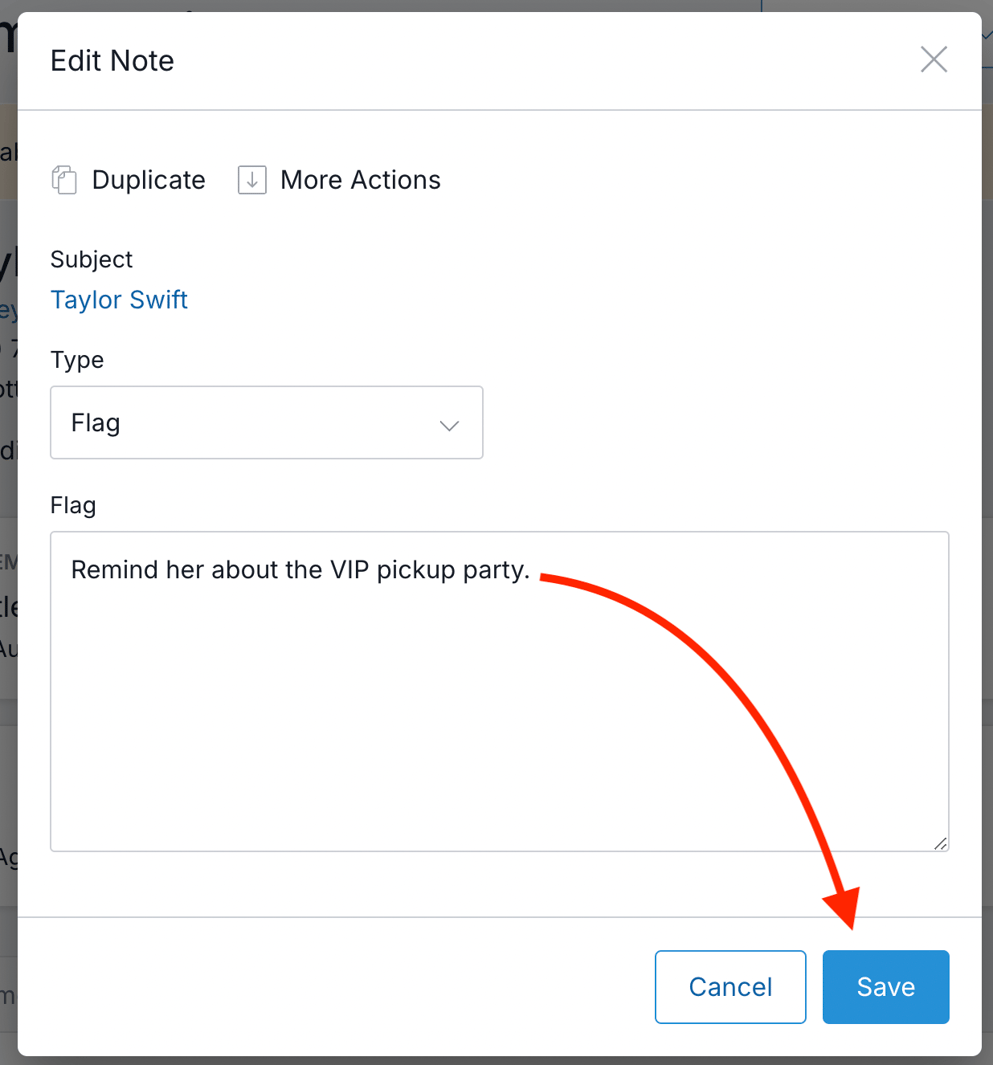Screen dimensions: 993x1065
Task: Dismiss the dialog using the close control
Action: (x=933, y=59)
